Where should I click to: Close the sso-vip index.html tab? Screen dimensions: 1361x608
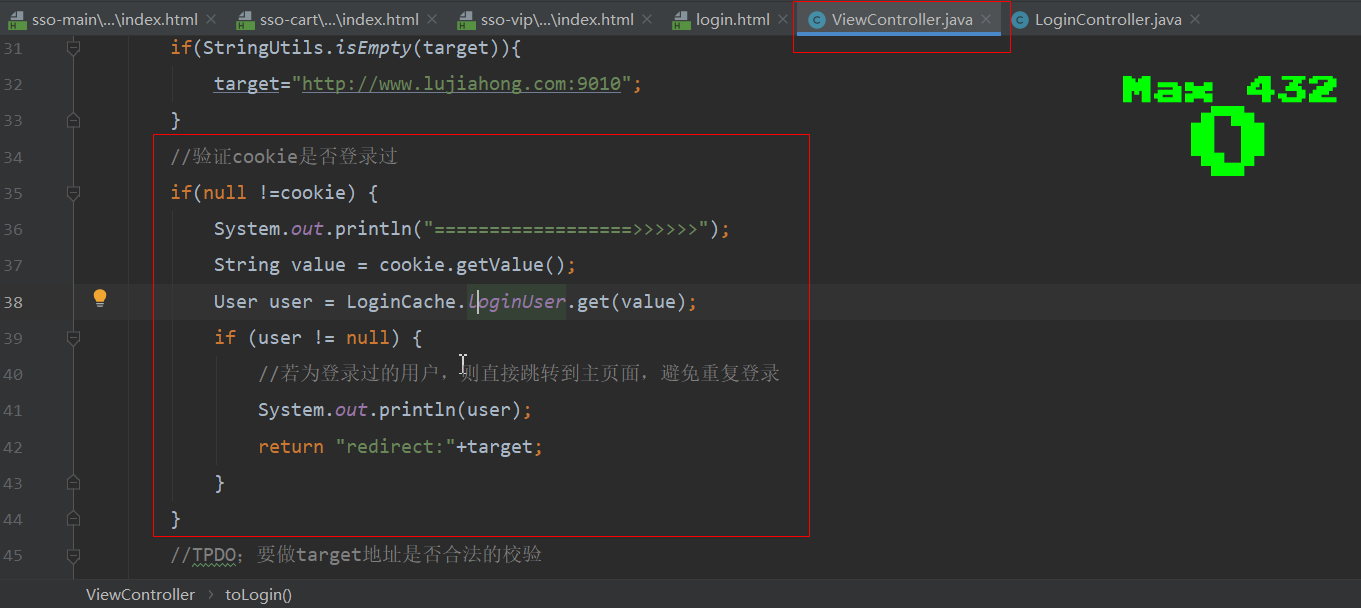pos(648,20)
